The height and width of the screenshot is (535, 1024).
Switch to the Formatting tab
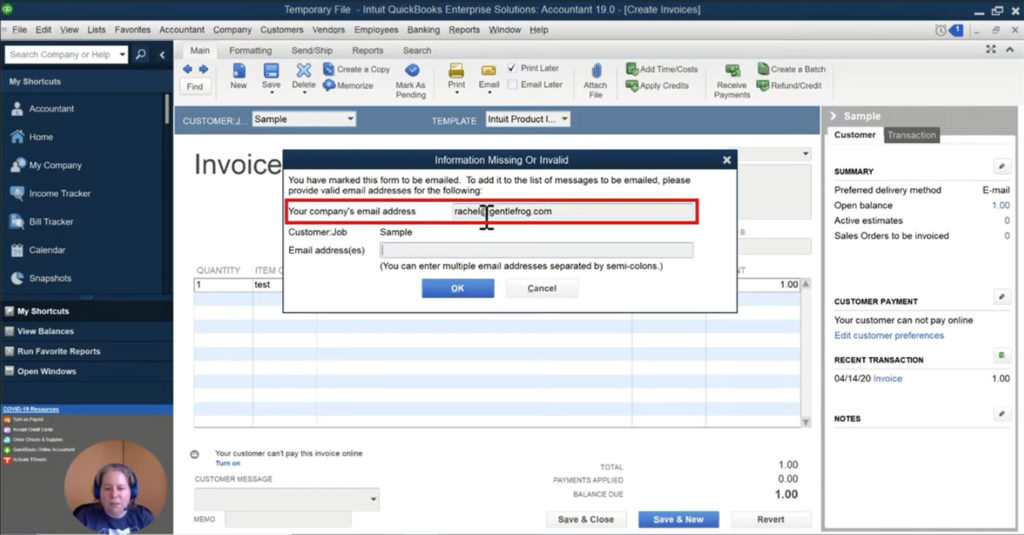point(250,50)
